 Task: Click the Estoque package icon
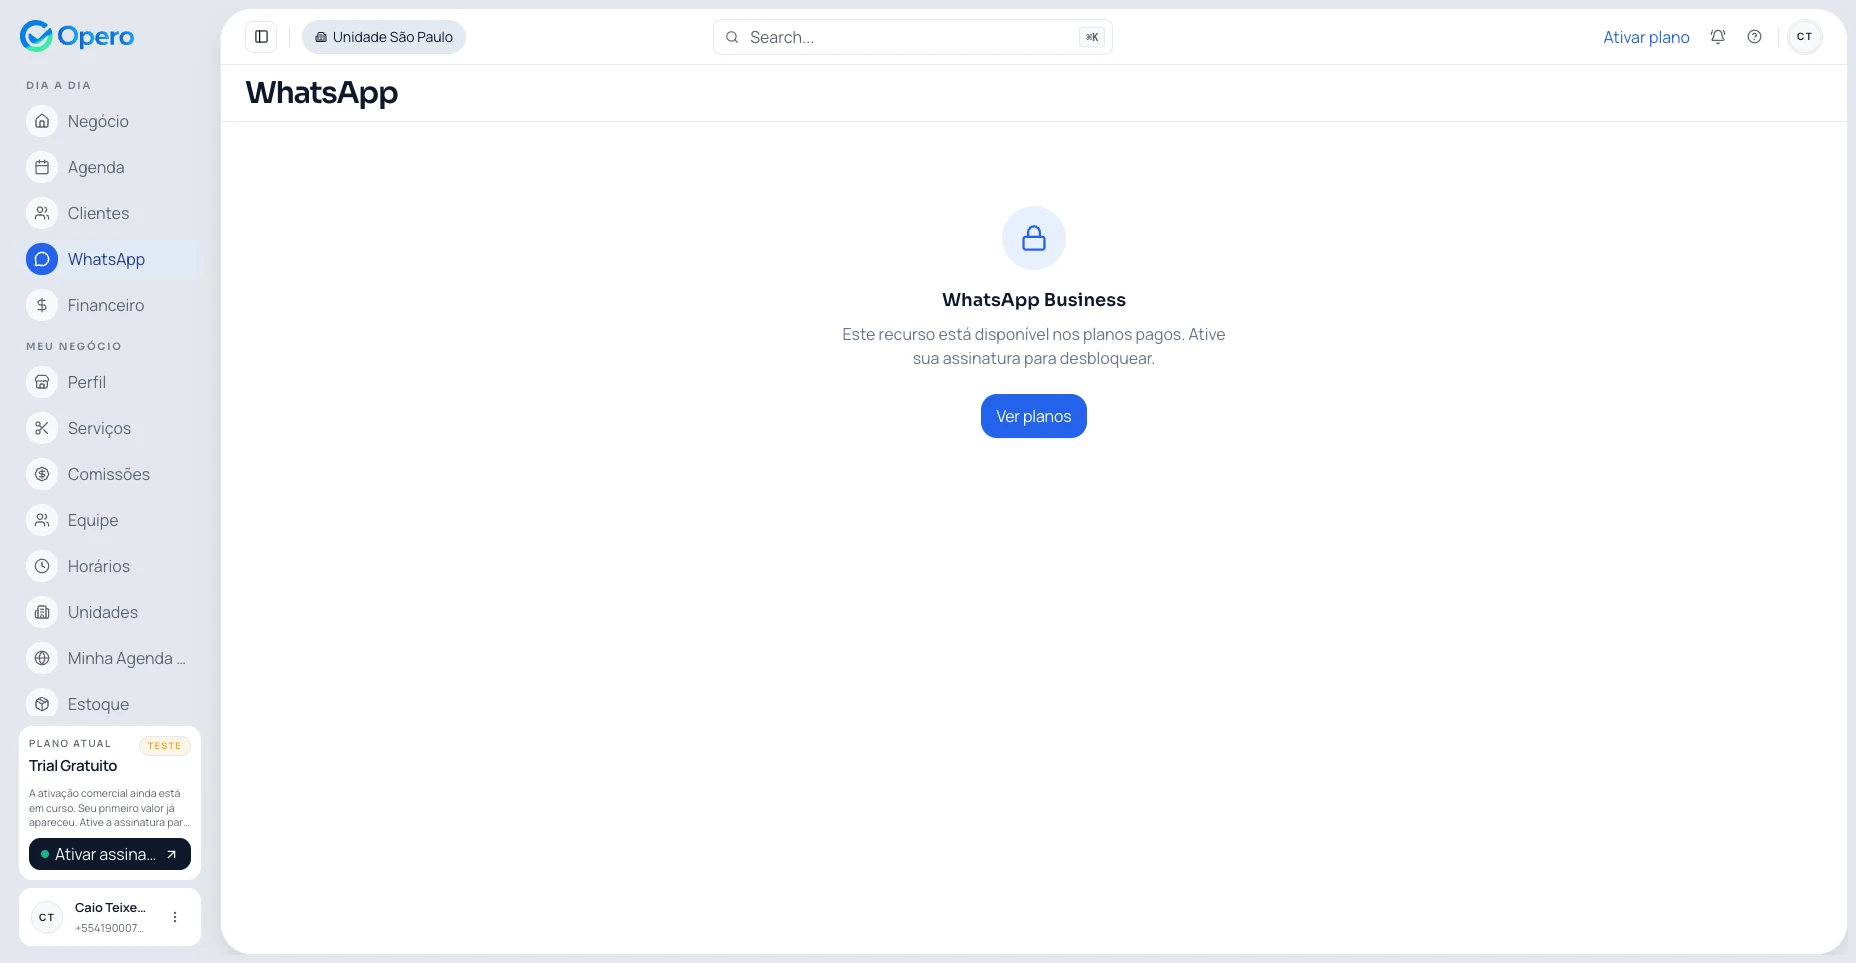click(41, 704)
